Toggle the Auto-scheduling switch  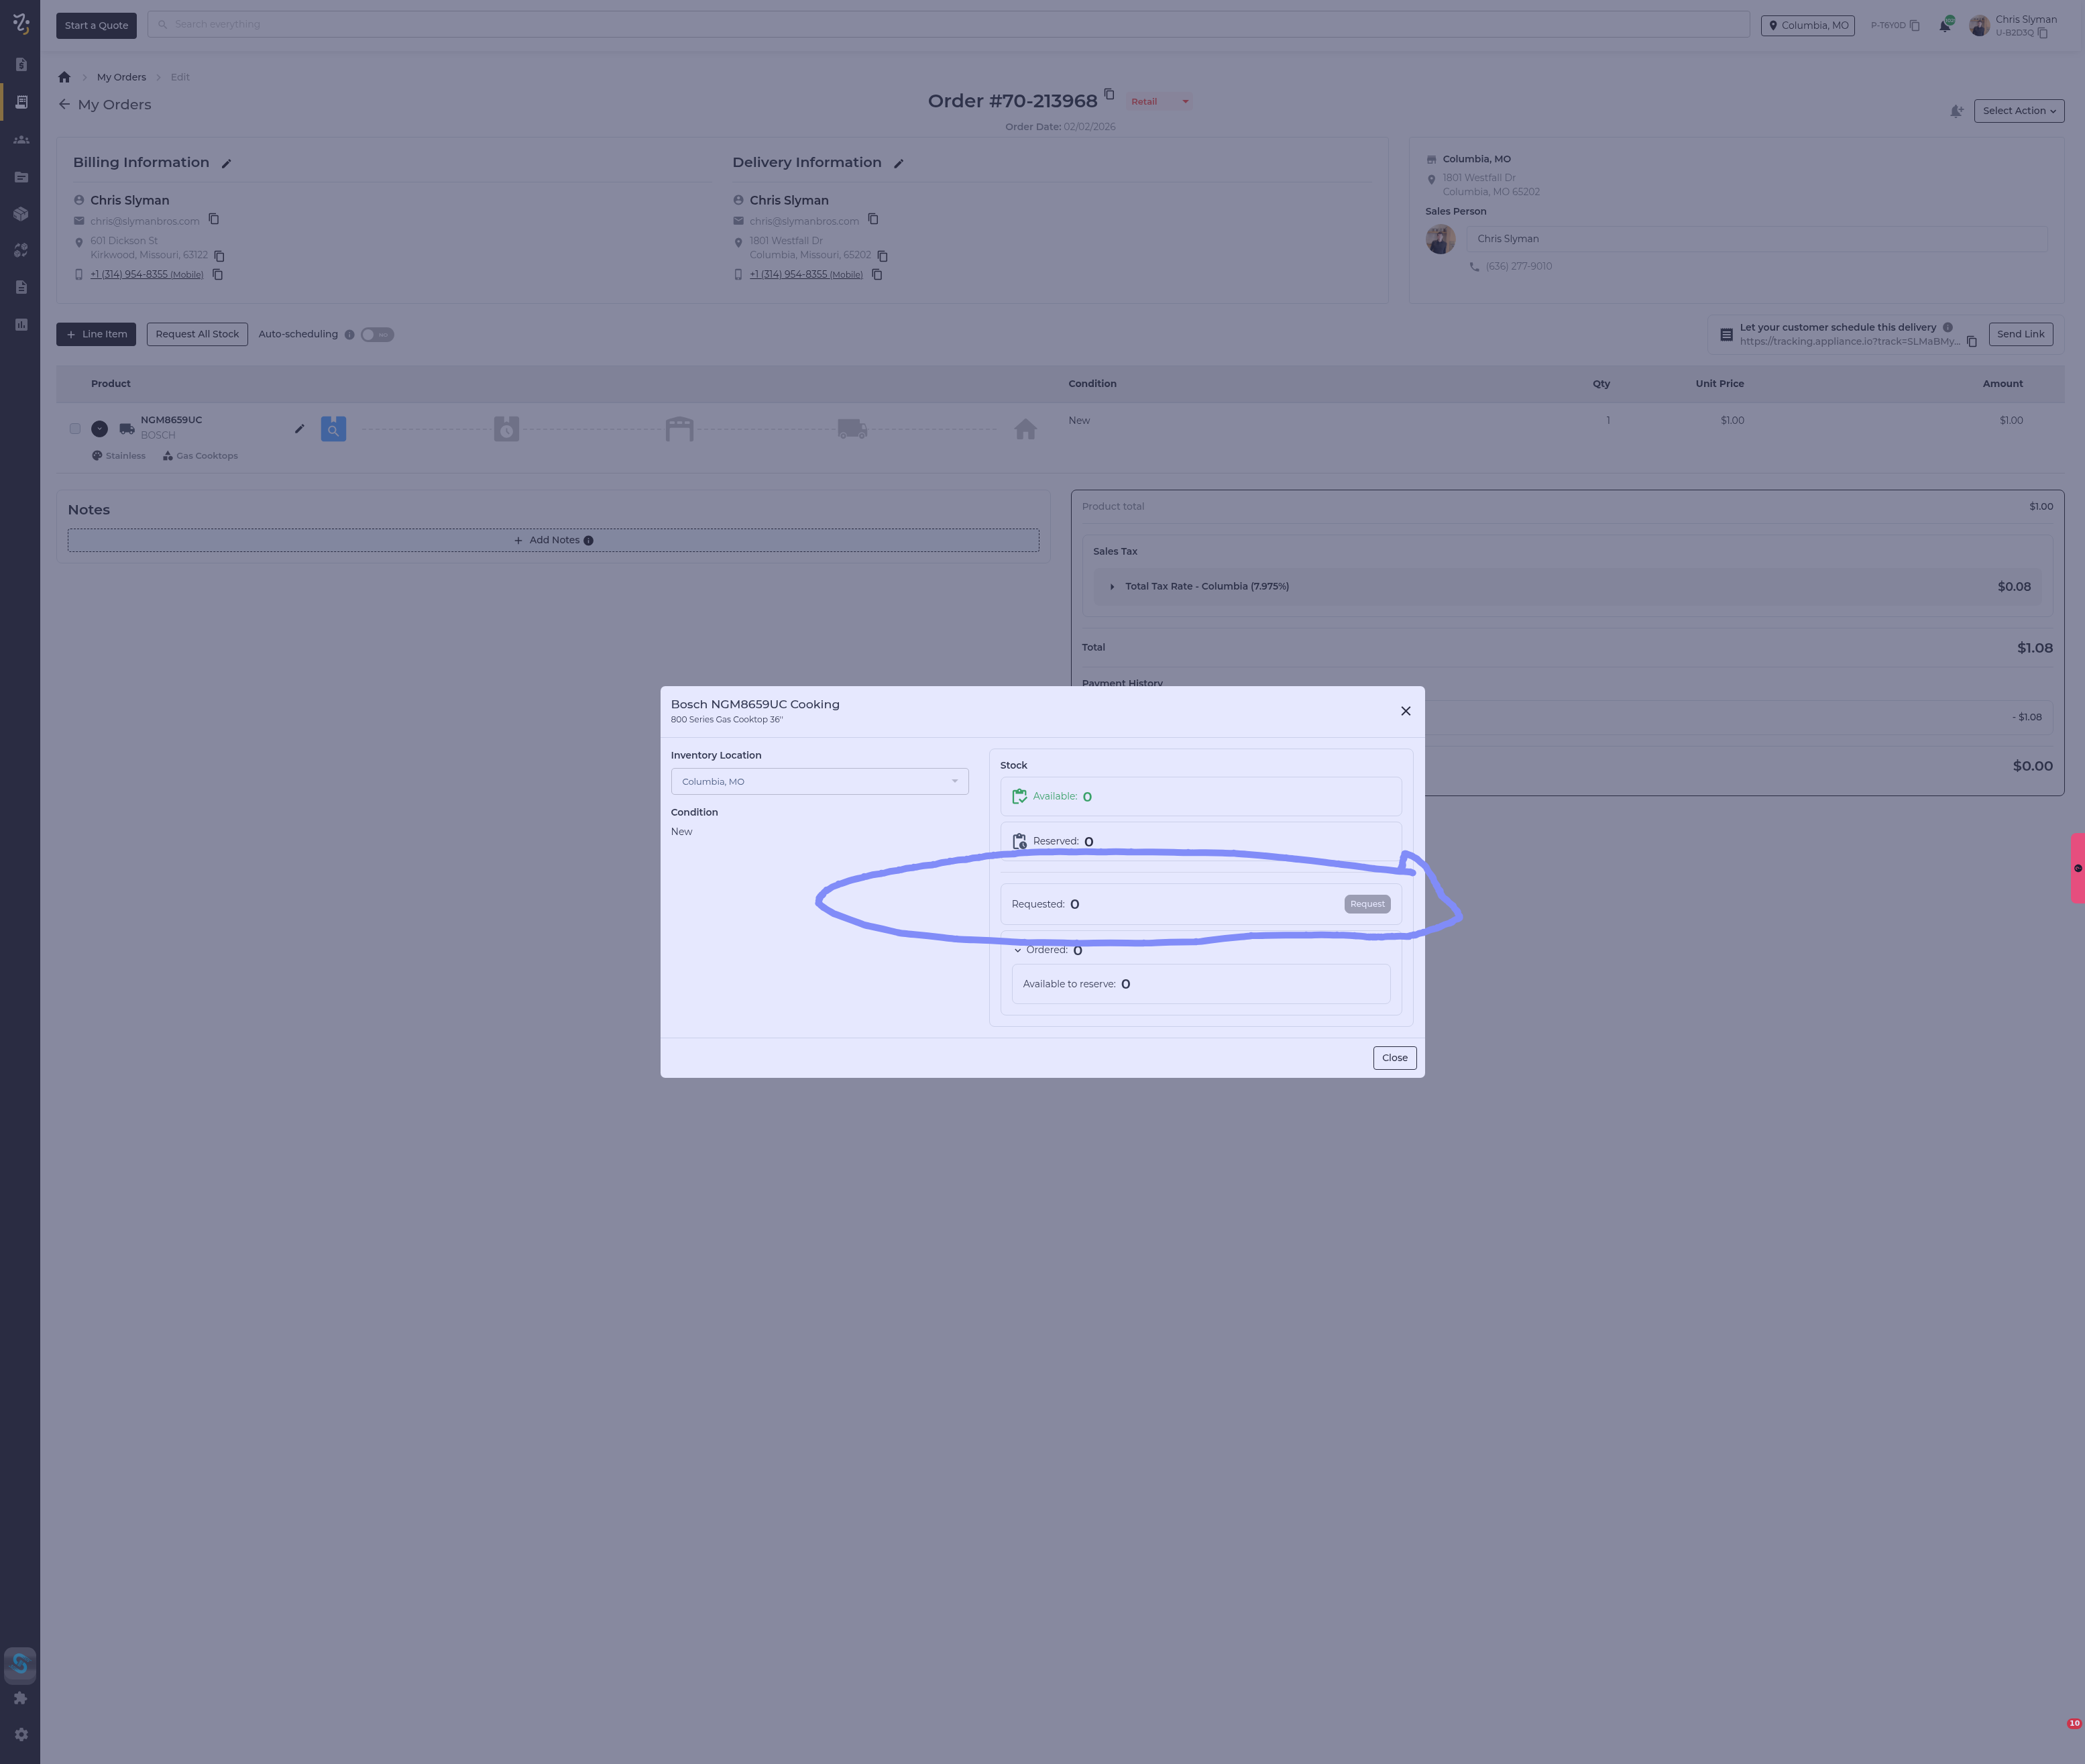[x=377, y=335]
